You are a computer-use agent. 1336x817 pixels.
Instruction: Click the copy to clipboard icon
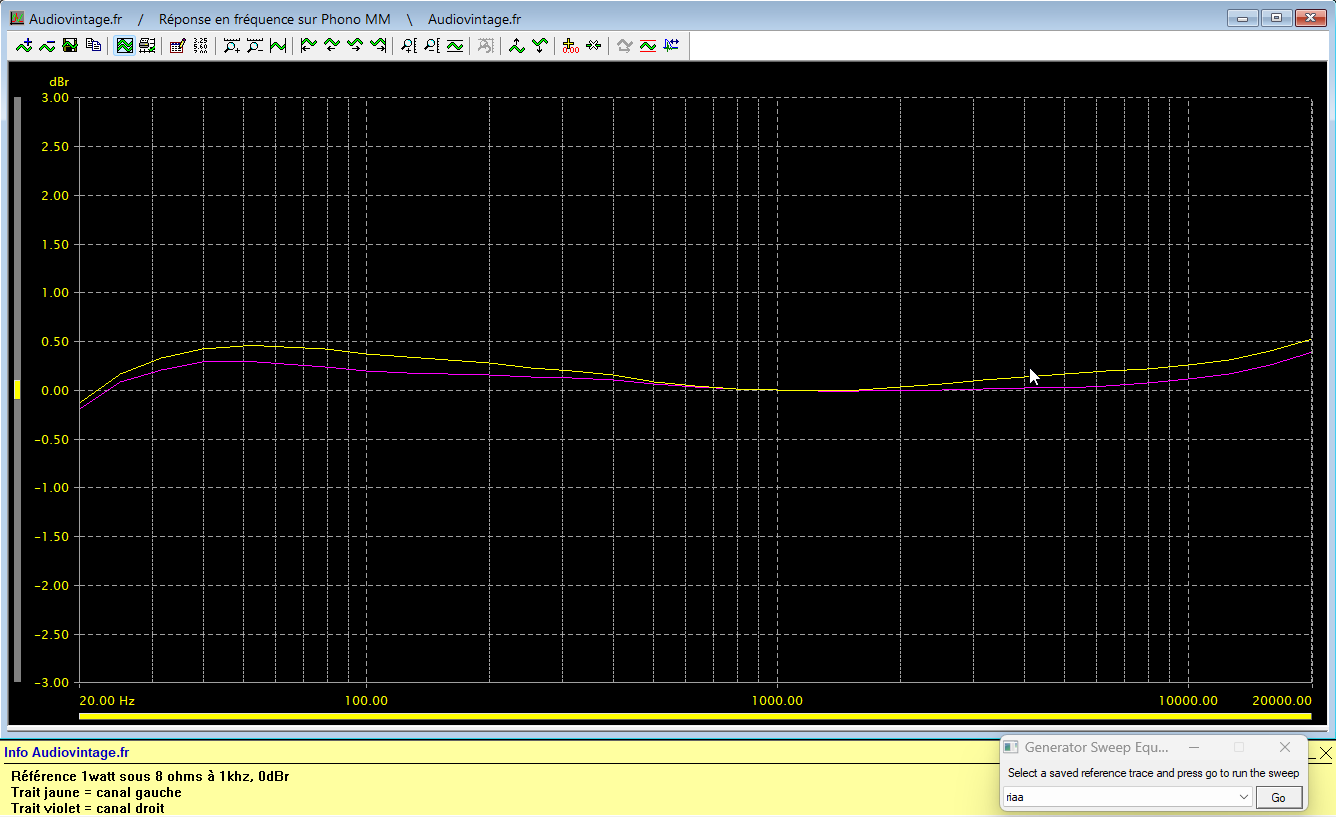(93, 45)
